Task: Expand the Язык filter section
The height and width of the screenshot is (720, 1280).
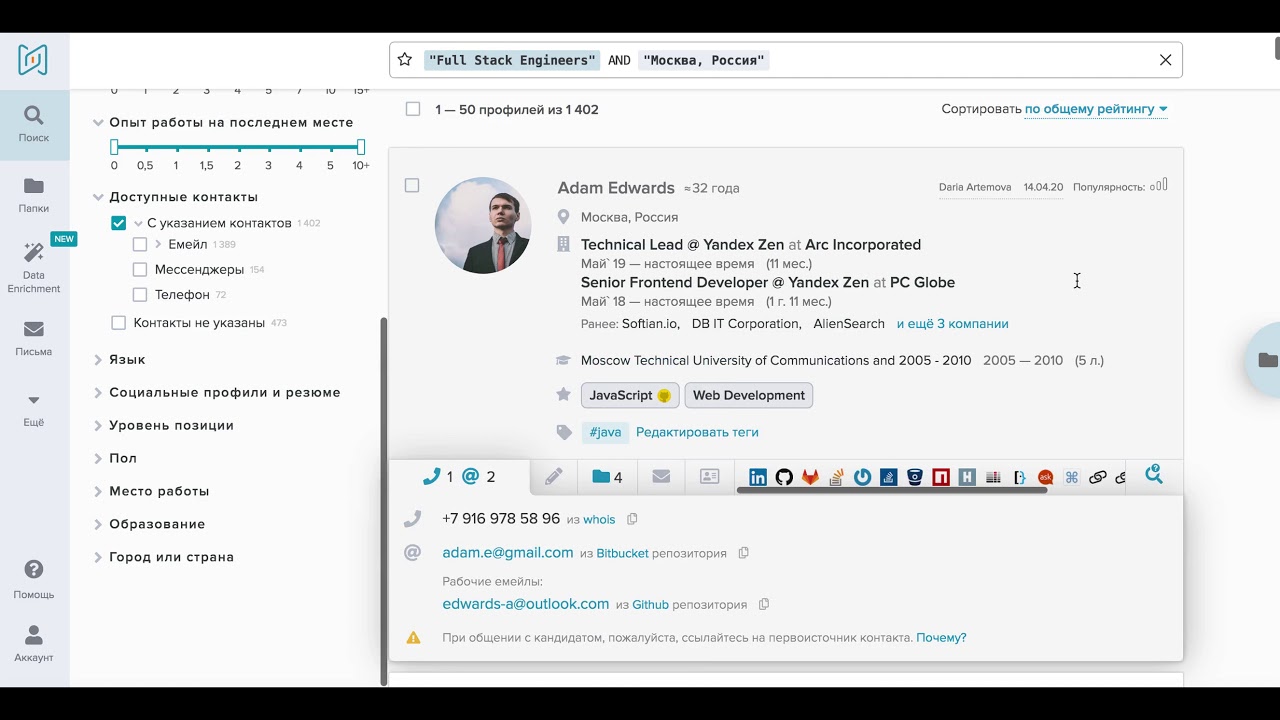Action: click(x=99, y=360)
